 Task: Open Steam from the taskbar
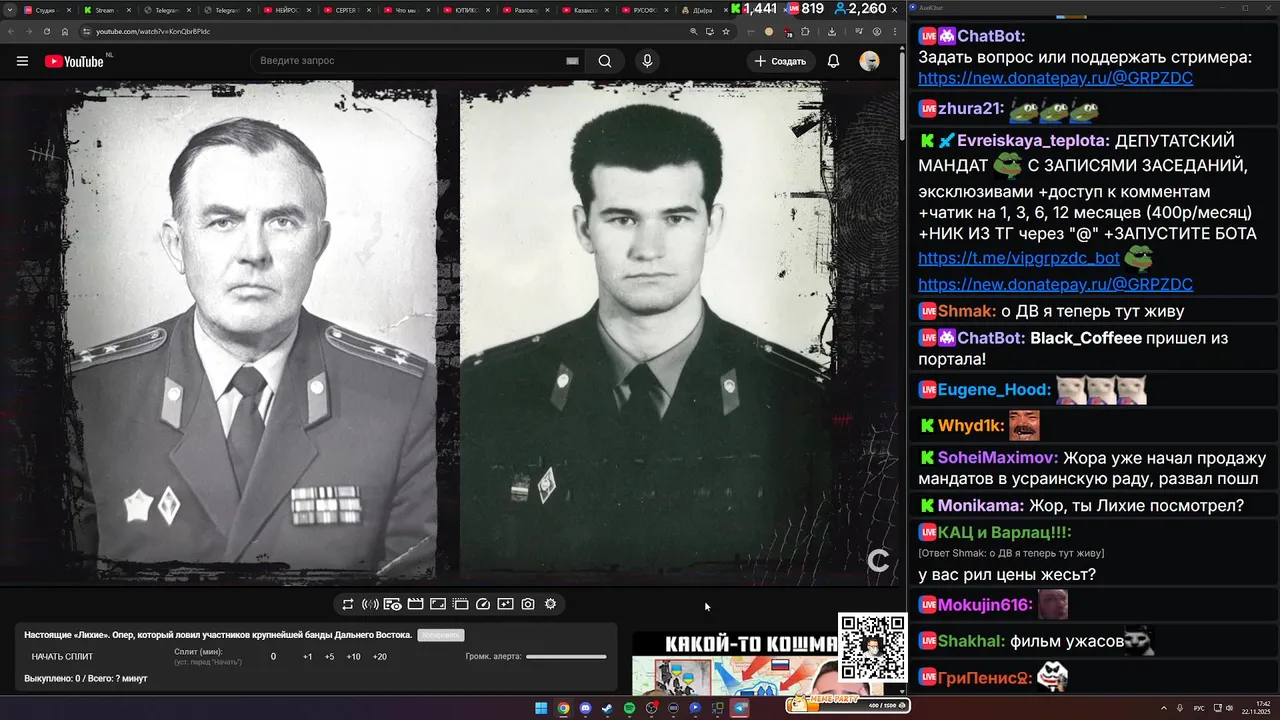(x=607, y=708)
